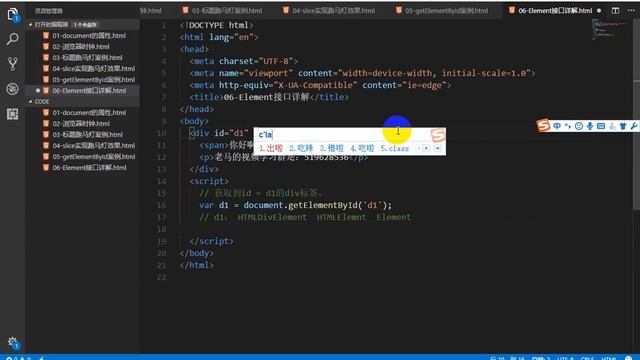Viewport: 640px width, 360px height.
Task: Click the title text 06-Element接口详解 on line 7
Action: (x=266, y=97)
